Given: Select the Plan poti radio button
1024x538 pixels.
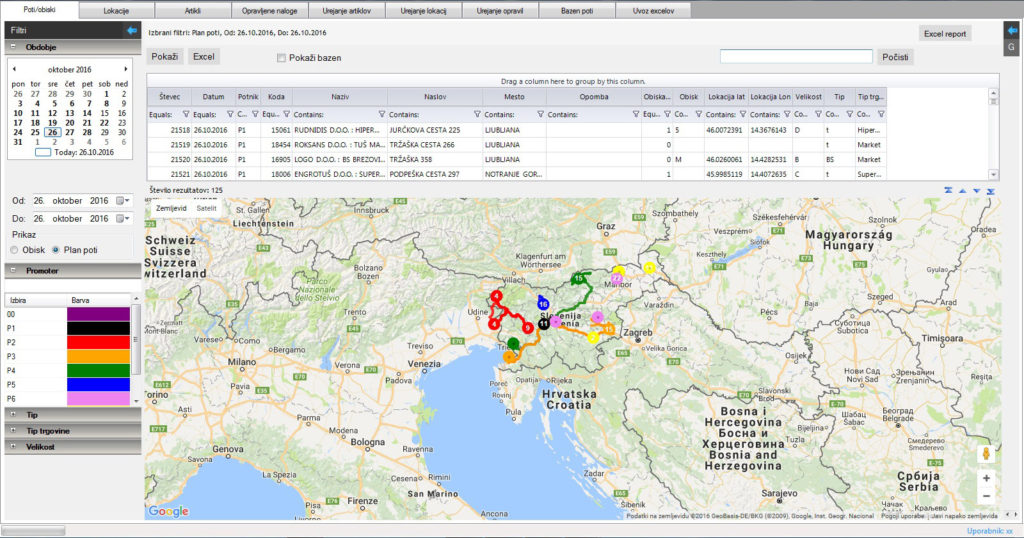Looking at the screenshot, I should [x=56, y=249].
